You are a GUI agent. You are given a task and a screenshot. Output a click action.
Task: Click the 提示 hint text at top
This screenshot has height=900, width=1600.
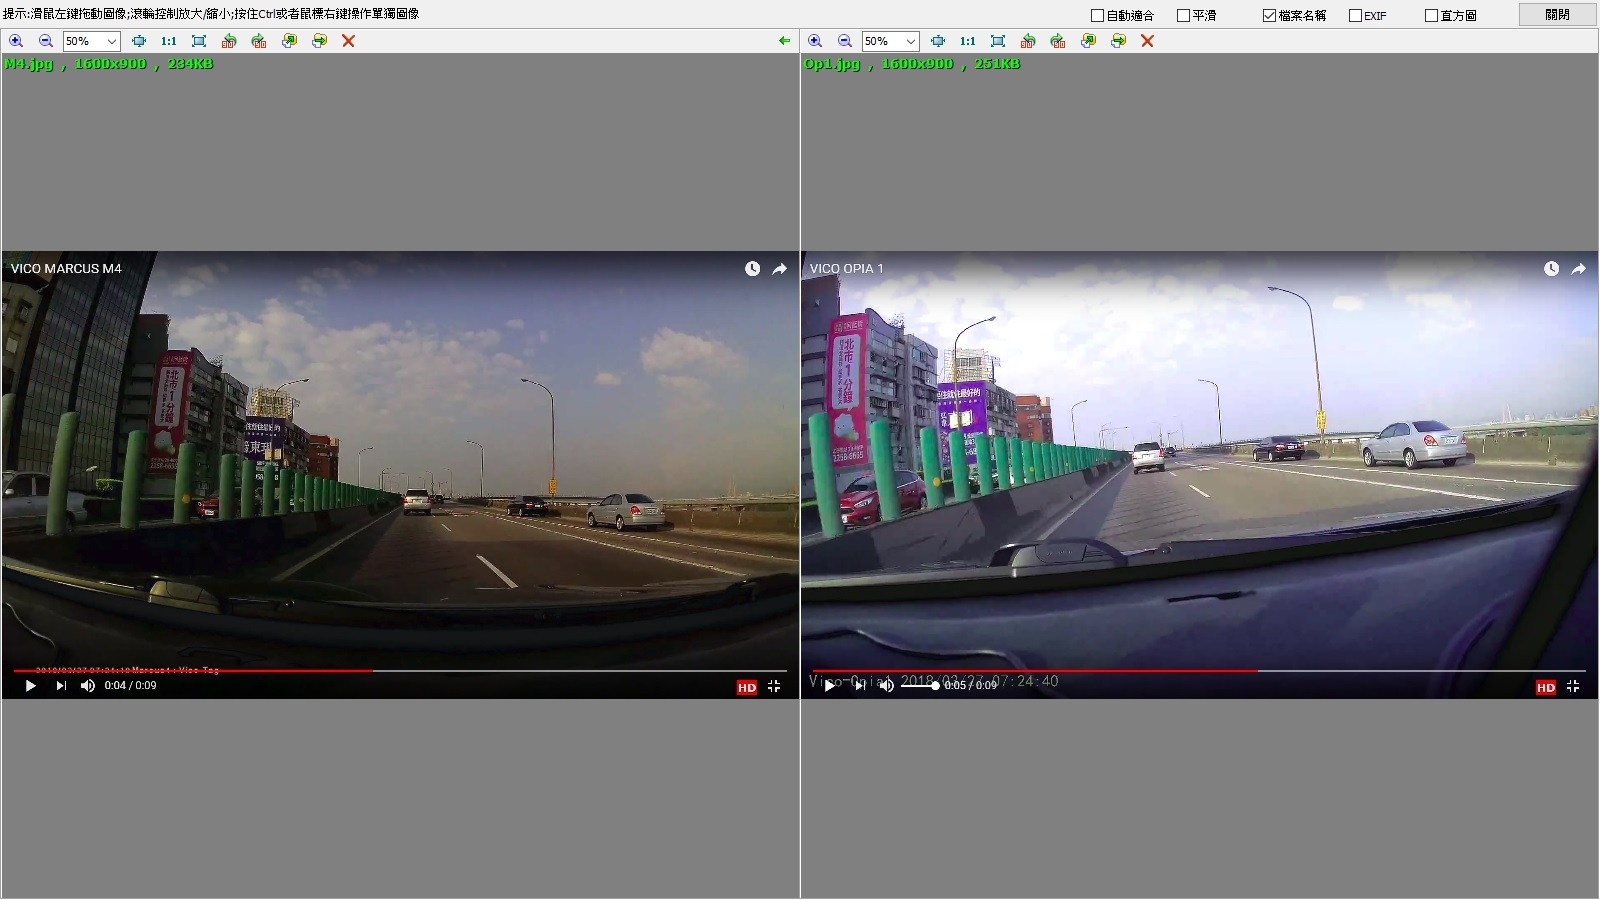211,14
